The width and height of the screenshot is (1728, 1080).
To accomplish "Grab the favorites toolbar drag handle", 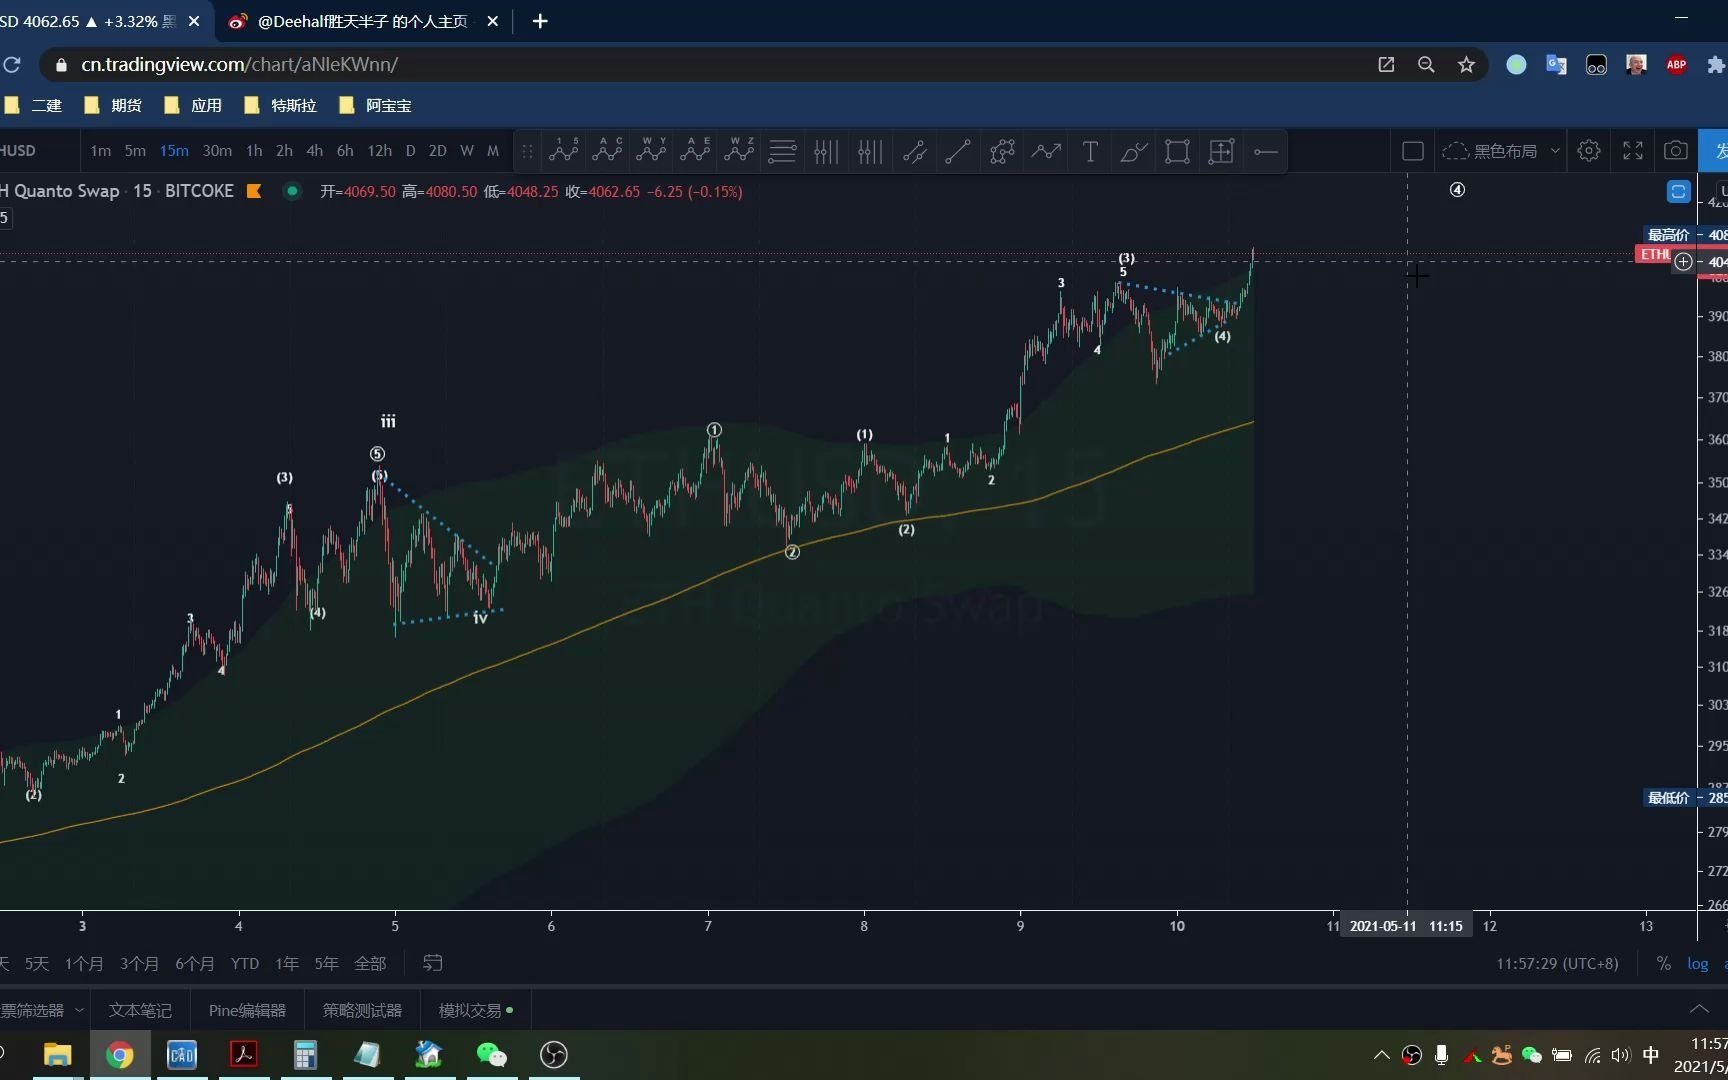I will (527, 152).
